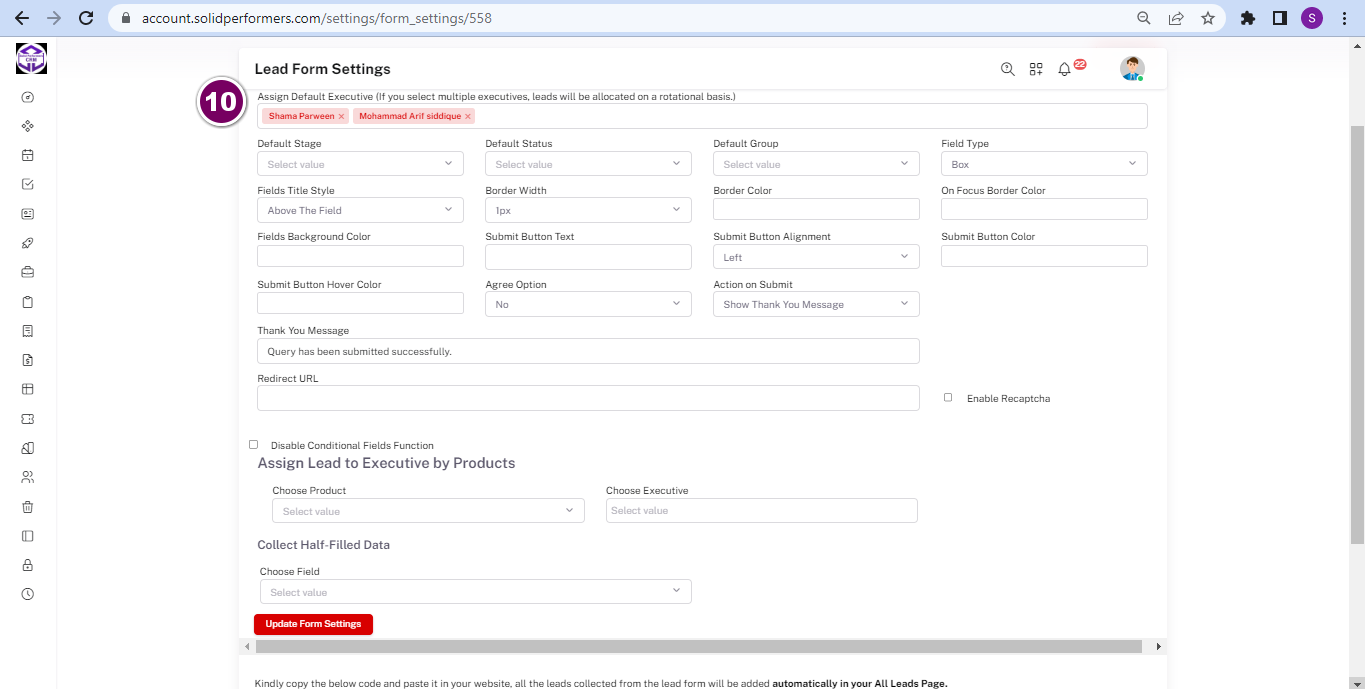
Task: Open the dollar invoice file sidebar icon
Action: point(28,360)
